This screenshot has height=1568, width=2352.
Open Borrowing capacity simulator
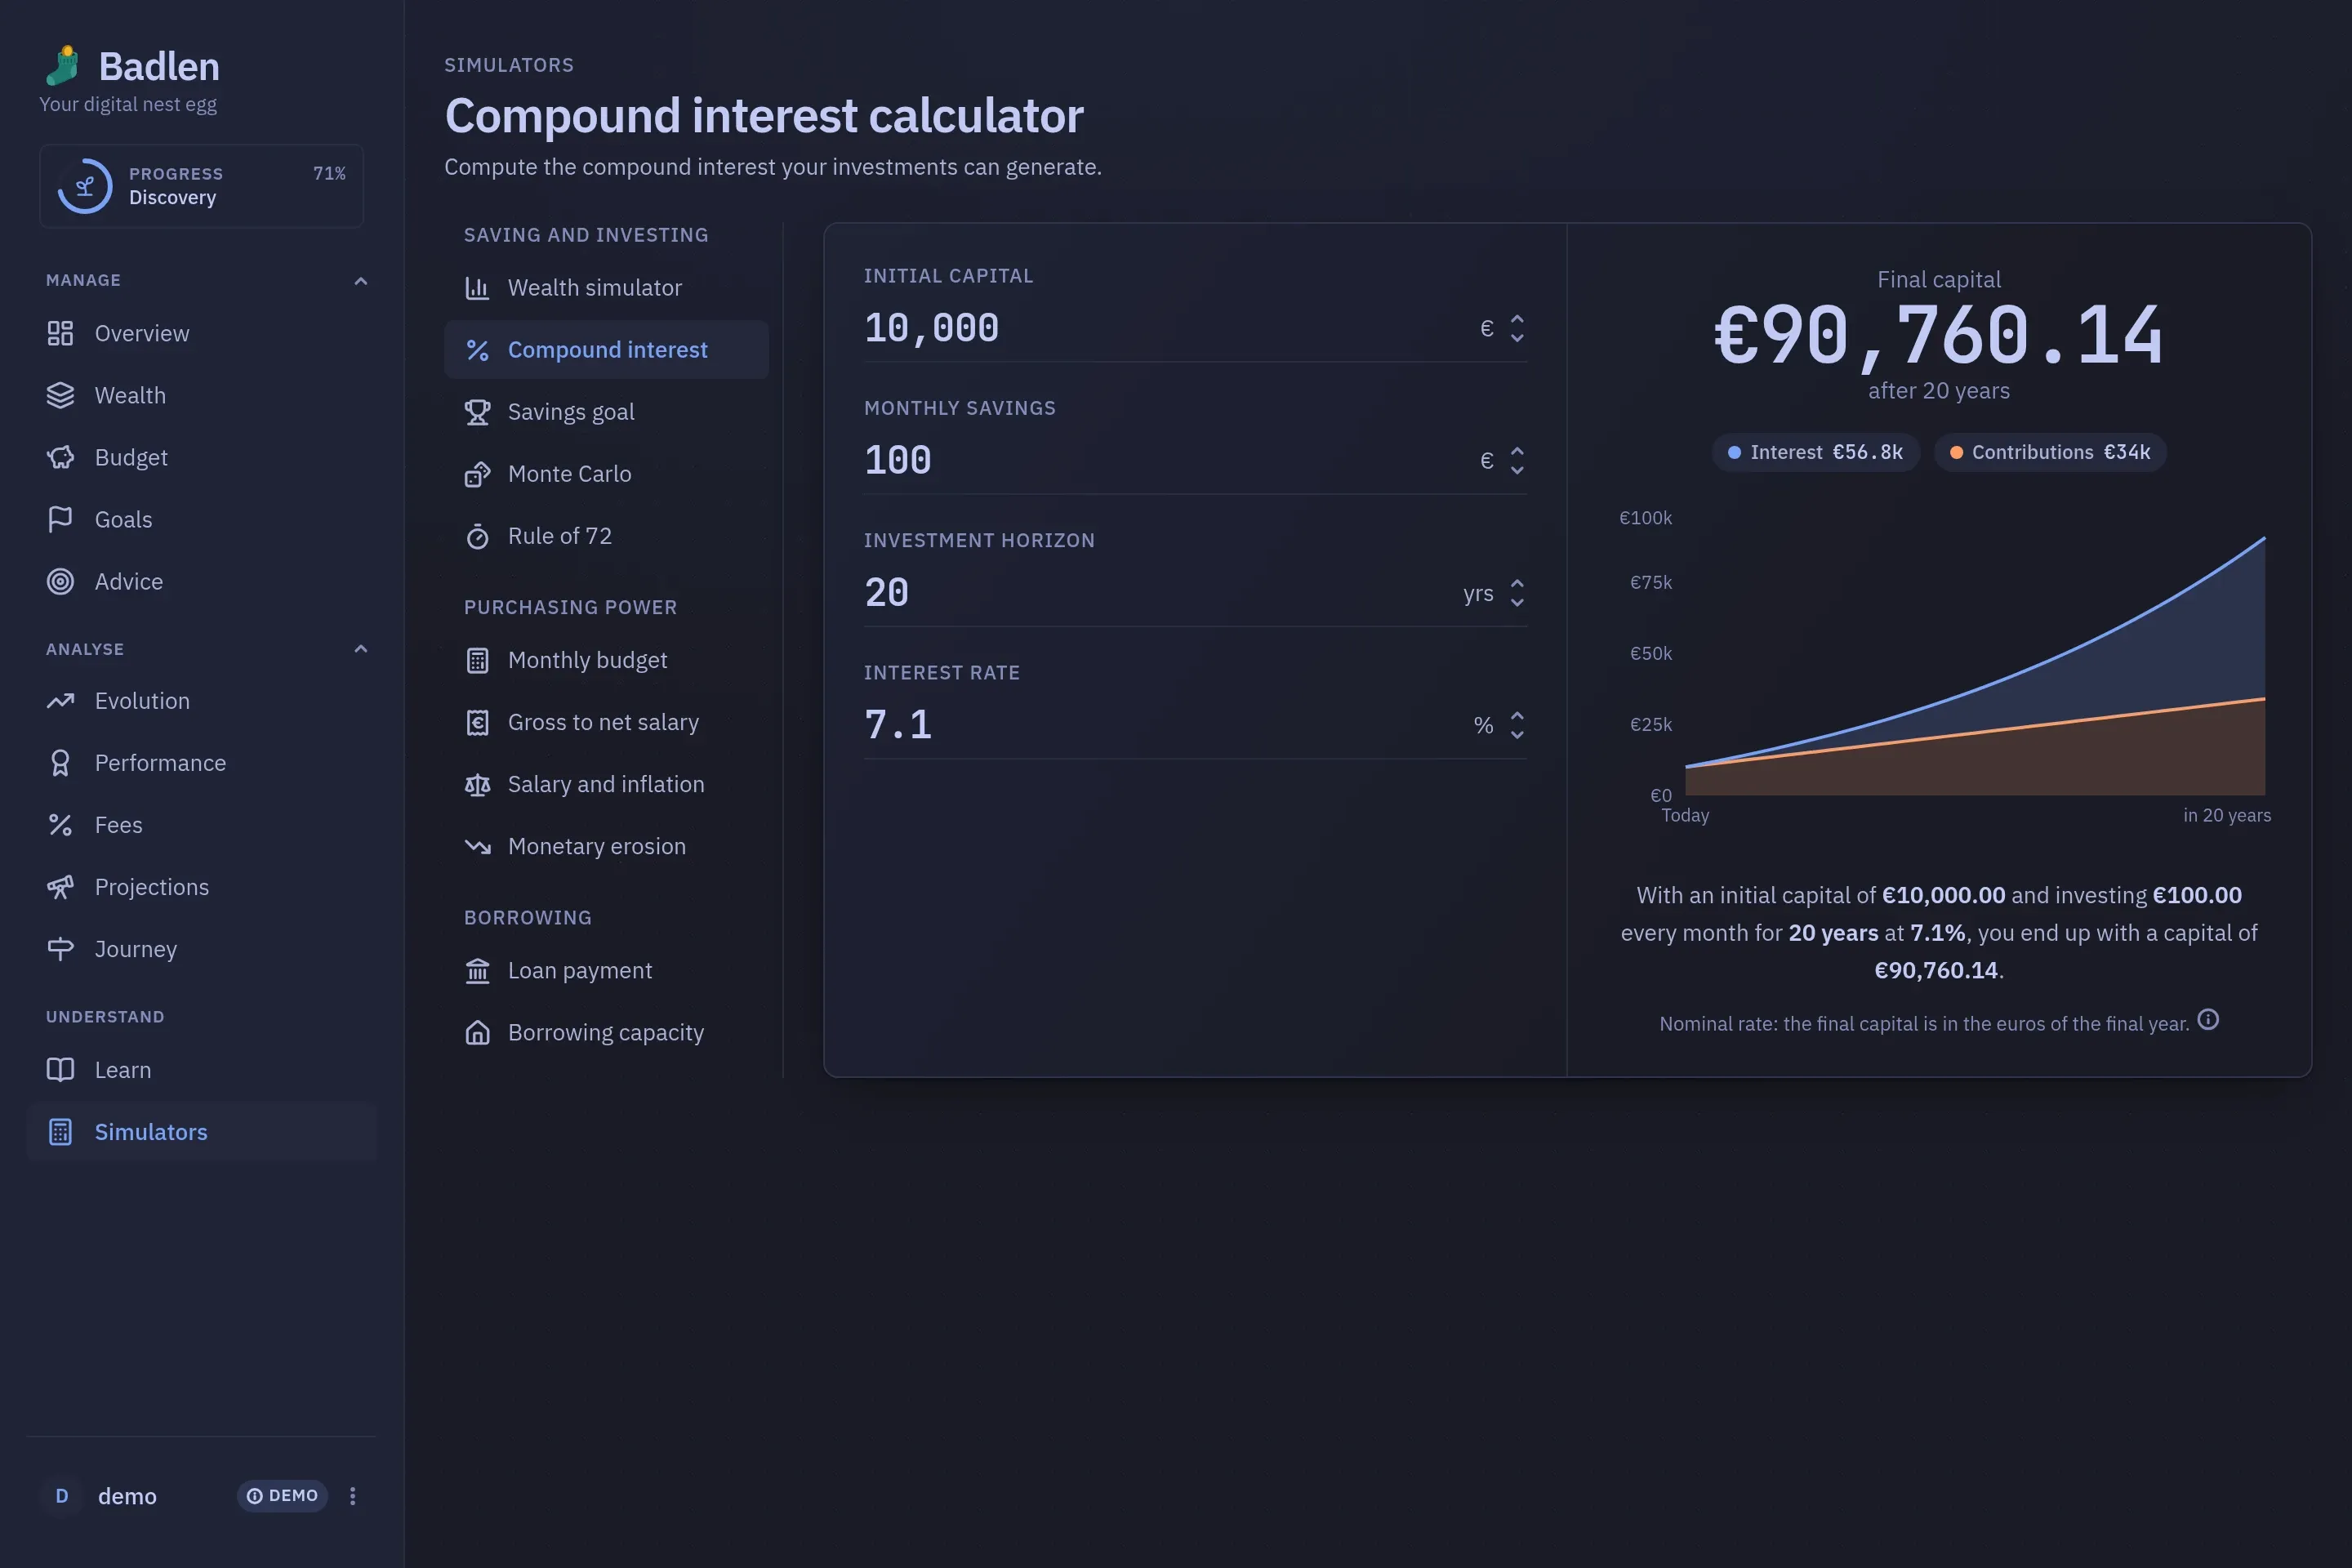(x=606, y=1032)
